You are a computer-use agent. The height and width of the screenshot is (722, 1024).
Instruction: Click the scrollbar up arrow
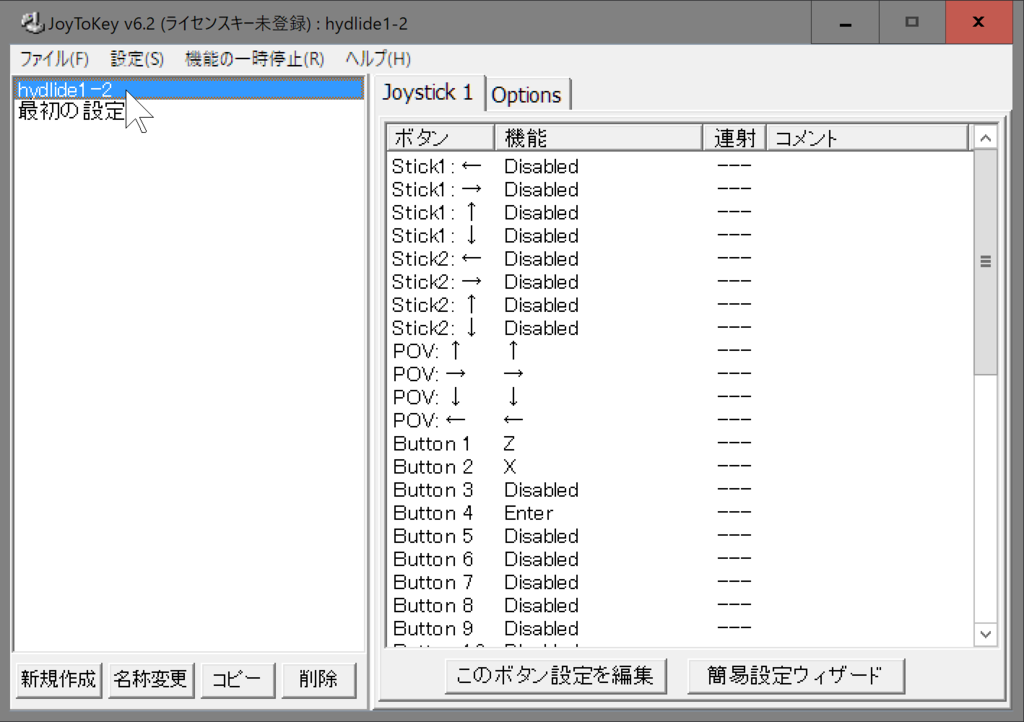coord(985,138)
